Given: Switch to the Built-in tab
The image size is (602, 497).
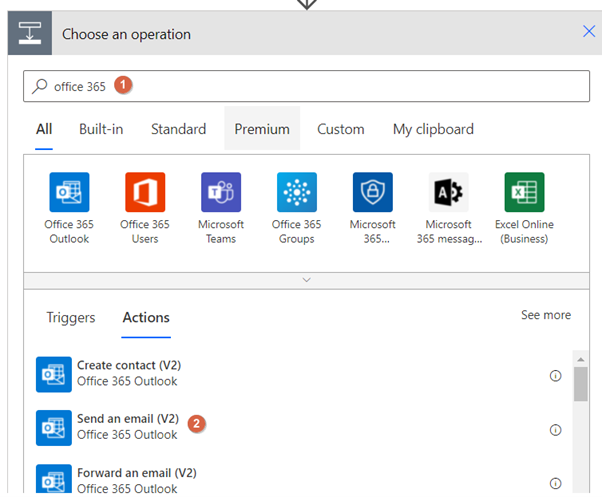Looking at the screenshot, I should click(101, 129).
